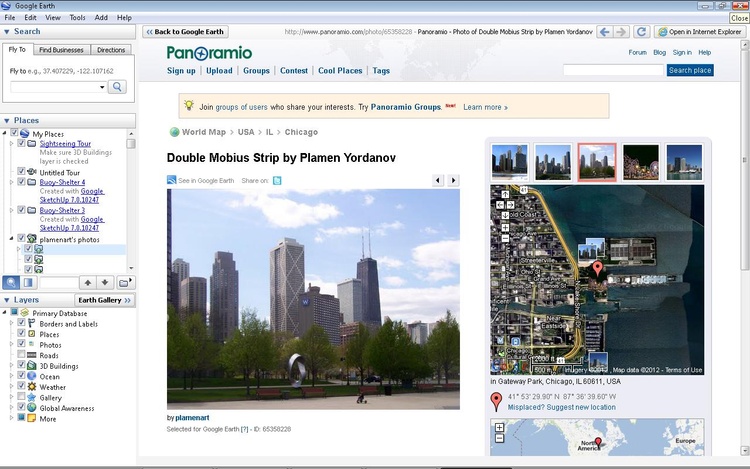Click the red map pin on satellite map
Viewport: 750px width, 469px height.
coord(598,268)
